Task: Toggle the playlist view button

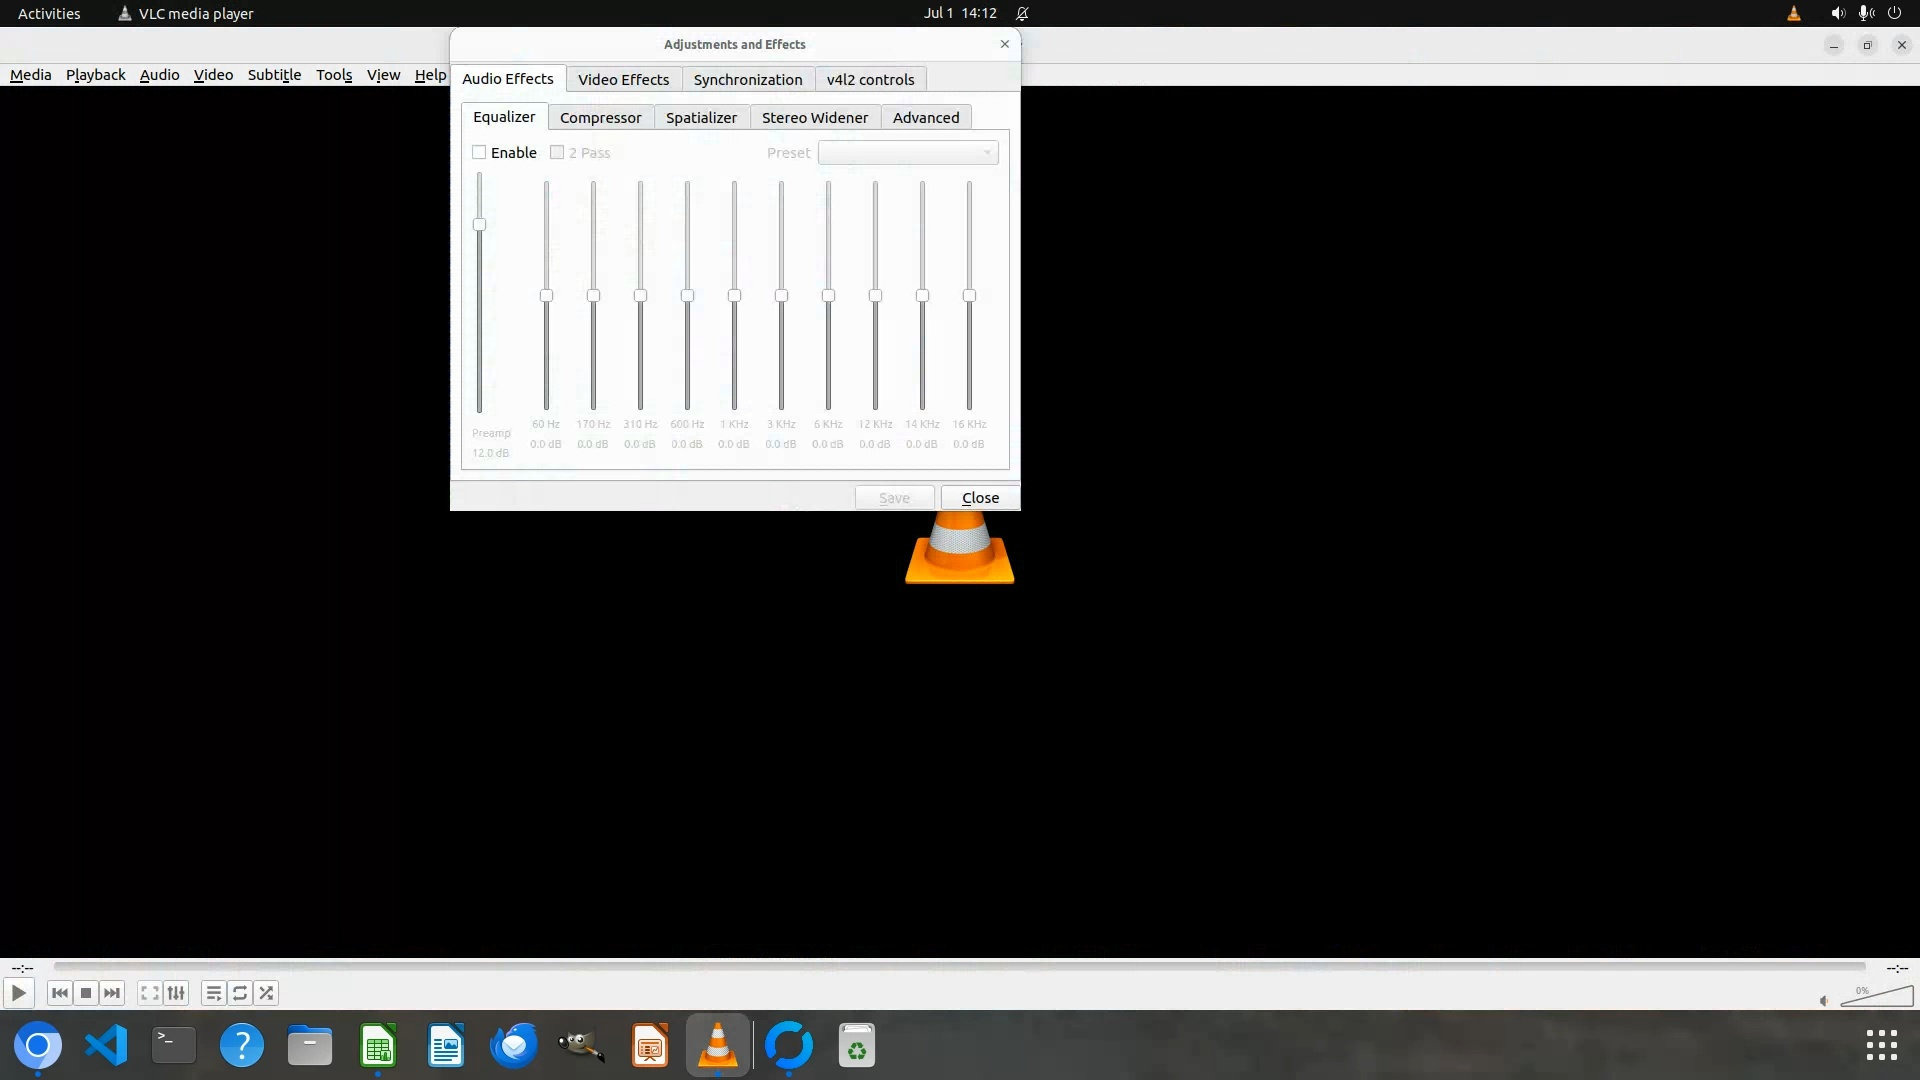Action: click(x=213, y=993)
